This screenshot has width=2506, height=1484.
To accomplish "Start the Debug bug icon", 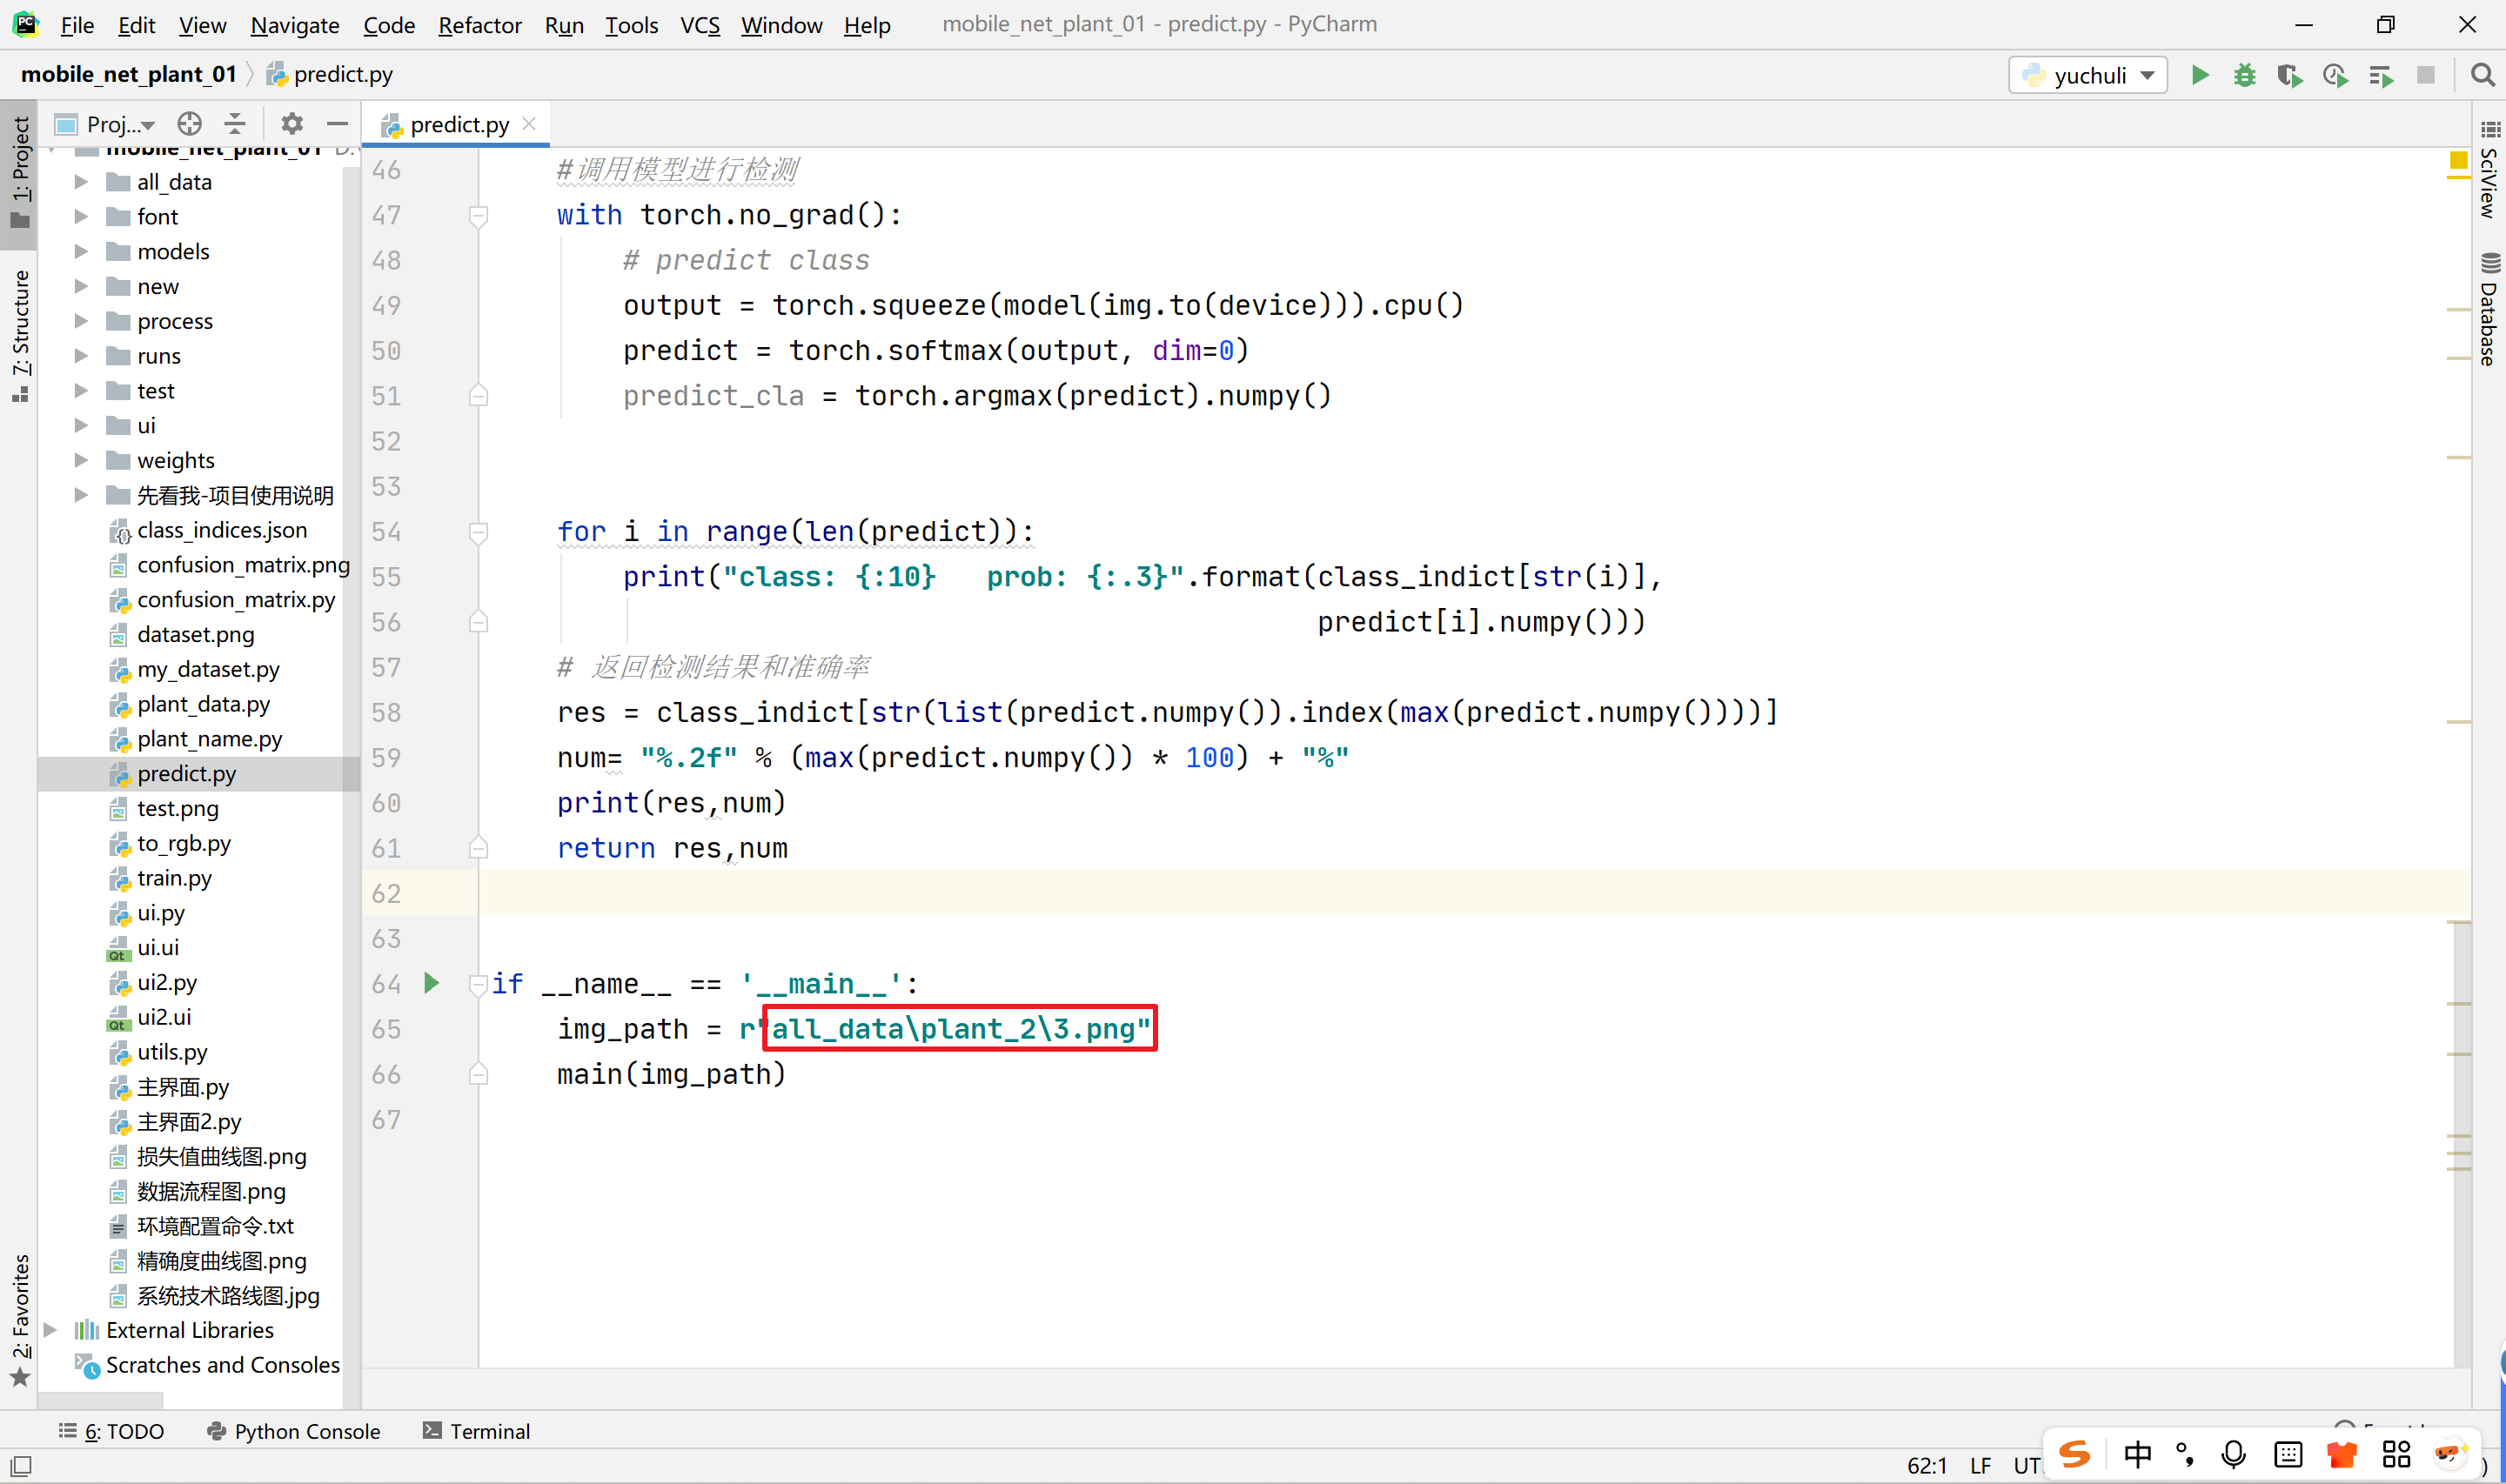I will pos(2244,75).
